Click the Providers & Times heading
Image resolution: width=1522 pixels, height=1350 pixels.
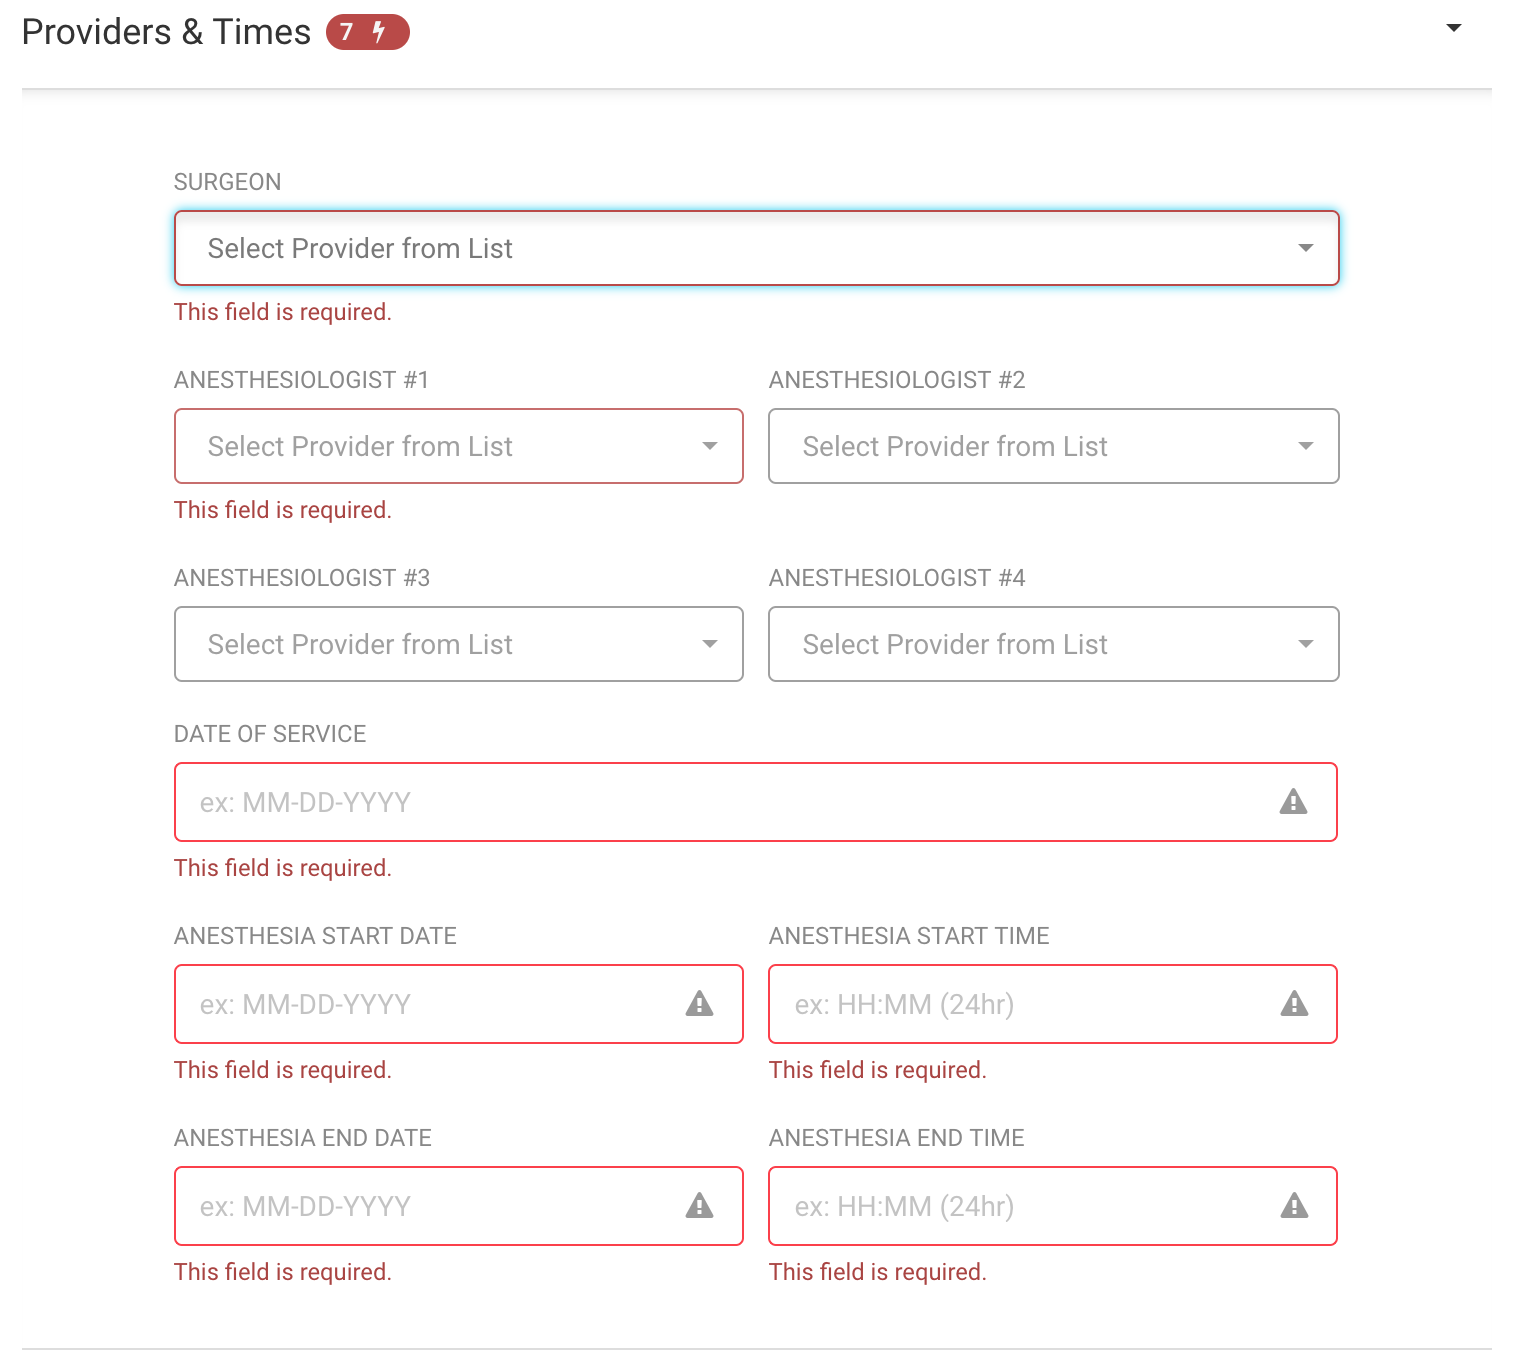[166, 32]
